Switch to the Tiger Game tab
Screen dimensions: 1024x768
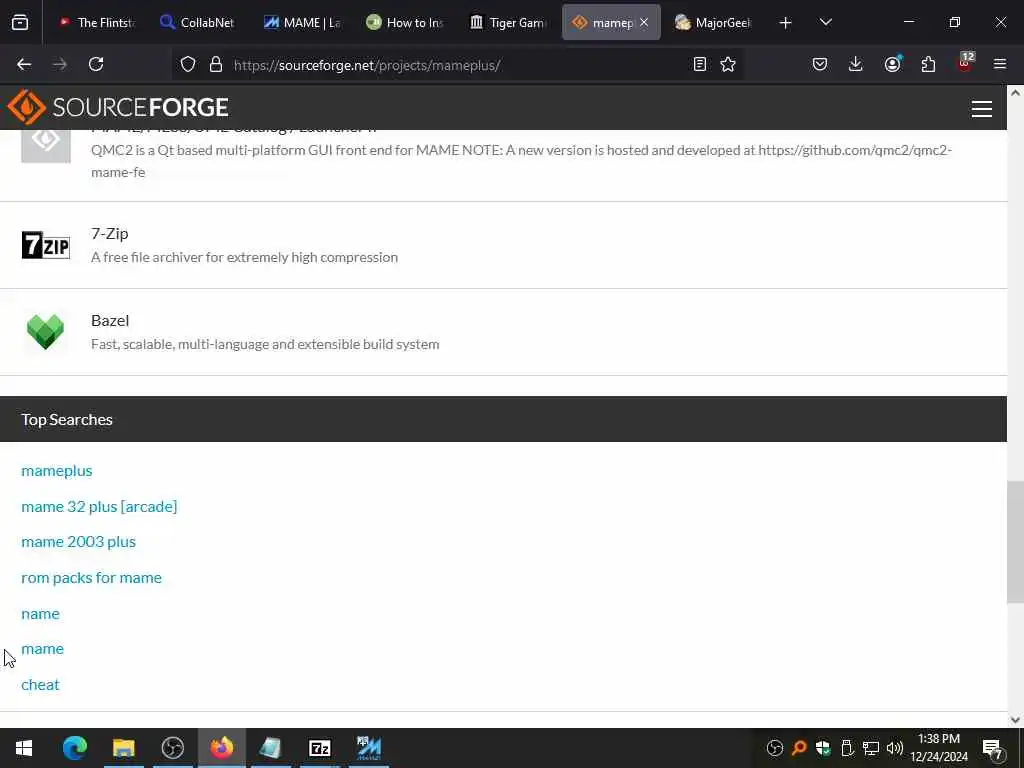(508, 23)
